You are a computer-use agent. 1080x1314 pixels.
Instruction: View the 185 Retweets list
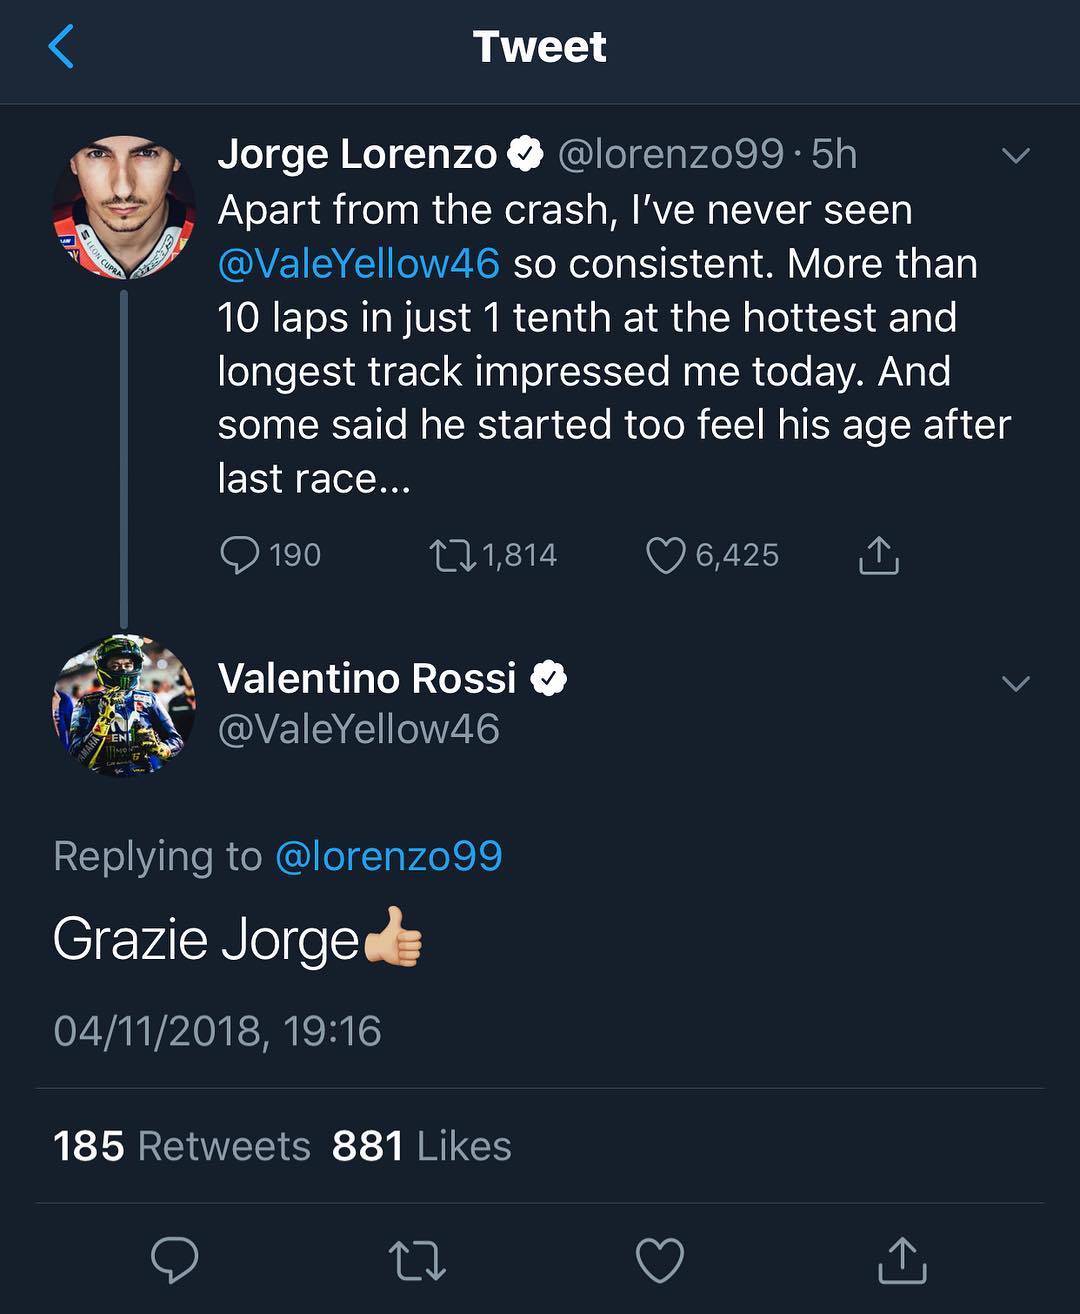182,1146
